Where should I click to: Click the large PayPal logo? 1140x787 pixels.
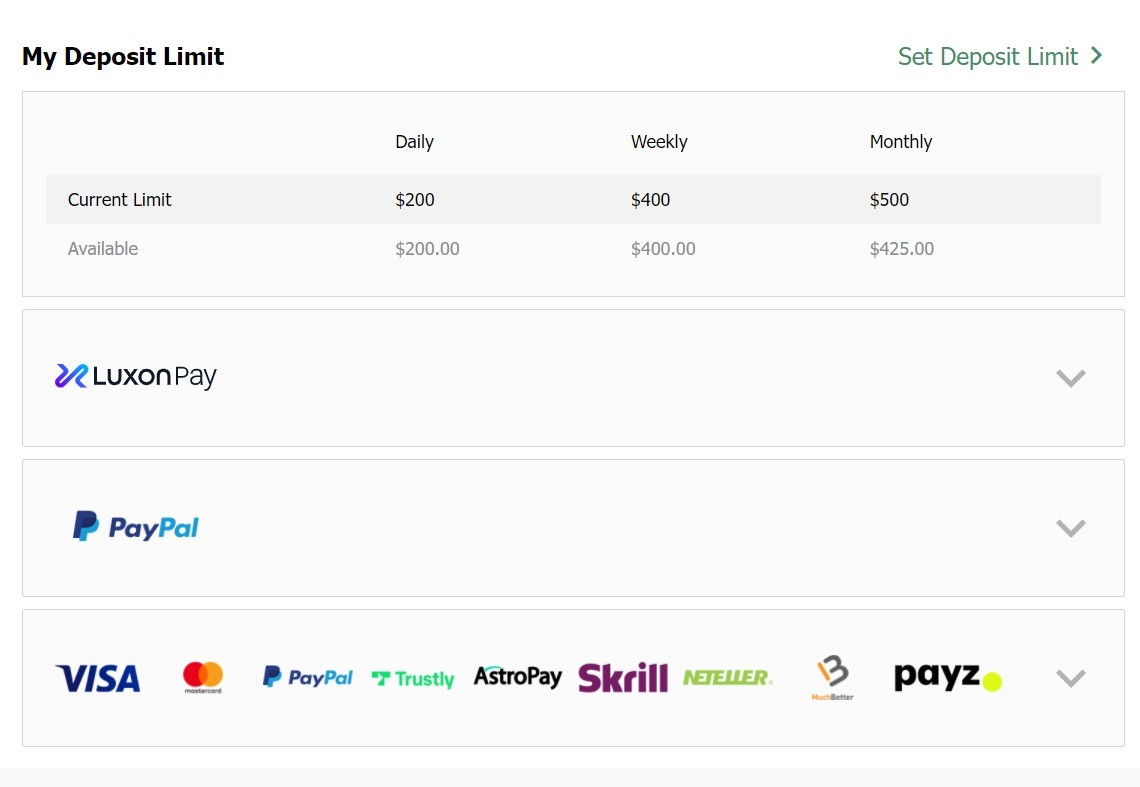click(x=136, y=527)
